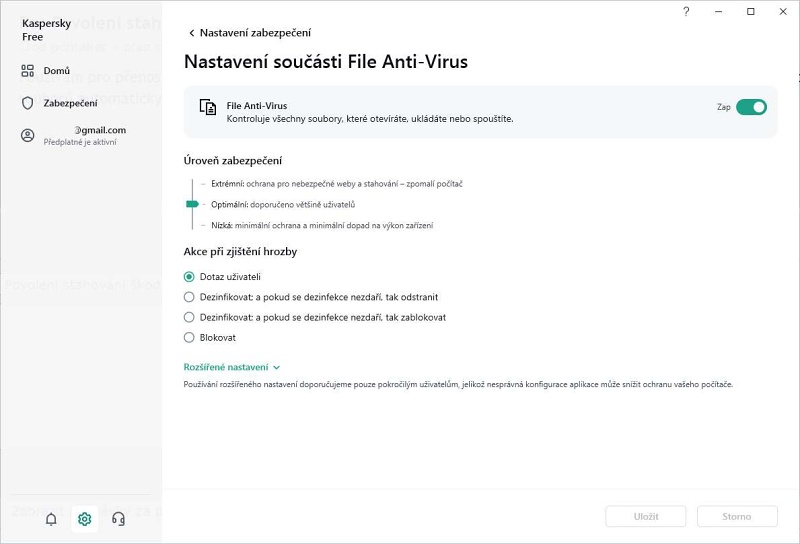Viewport: 800px width, 544px height.
Task: Click the Uložit button
Action: pyautogui.click(x=645, y=516)
